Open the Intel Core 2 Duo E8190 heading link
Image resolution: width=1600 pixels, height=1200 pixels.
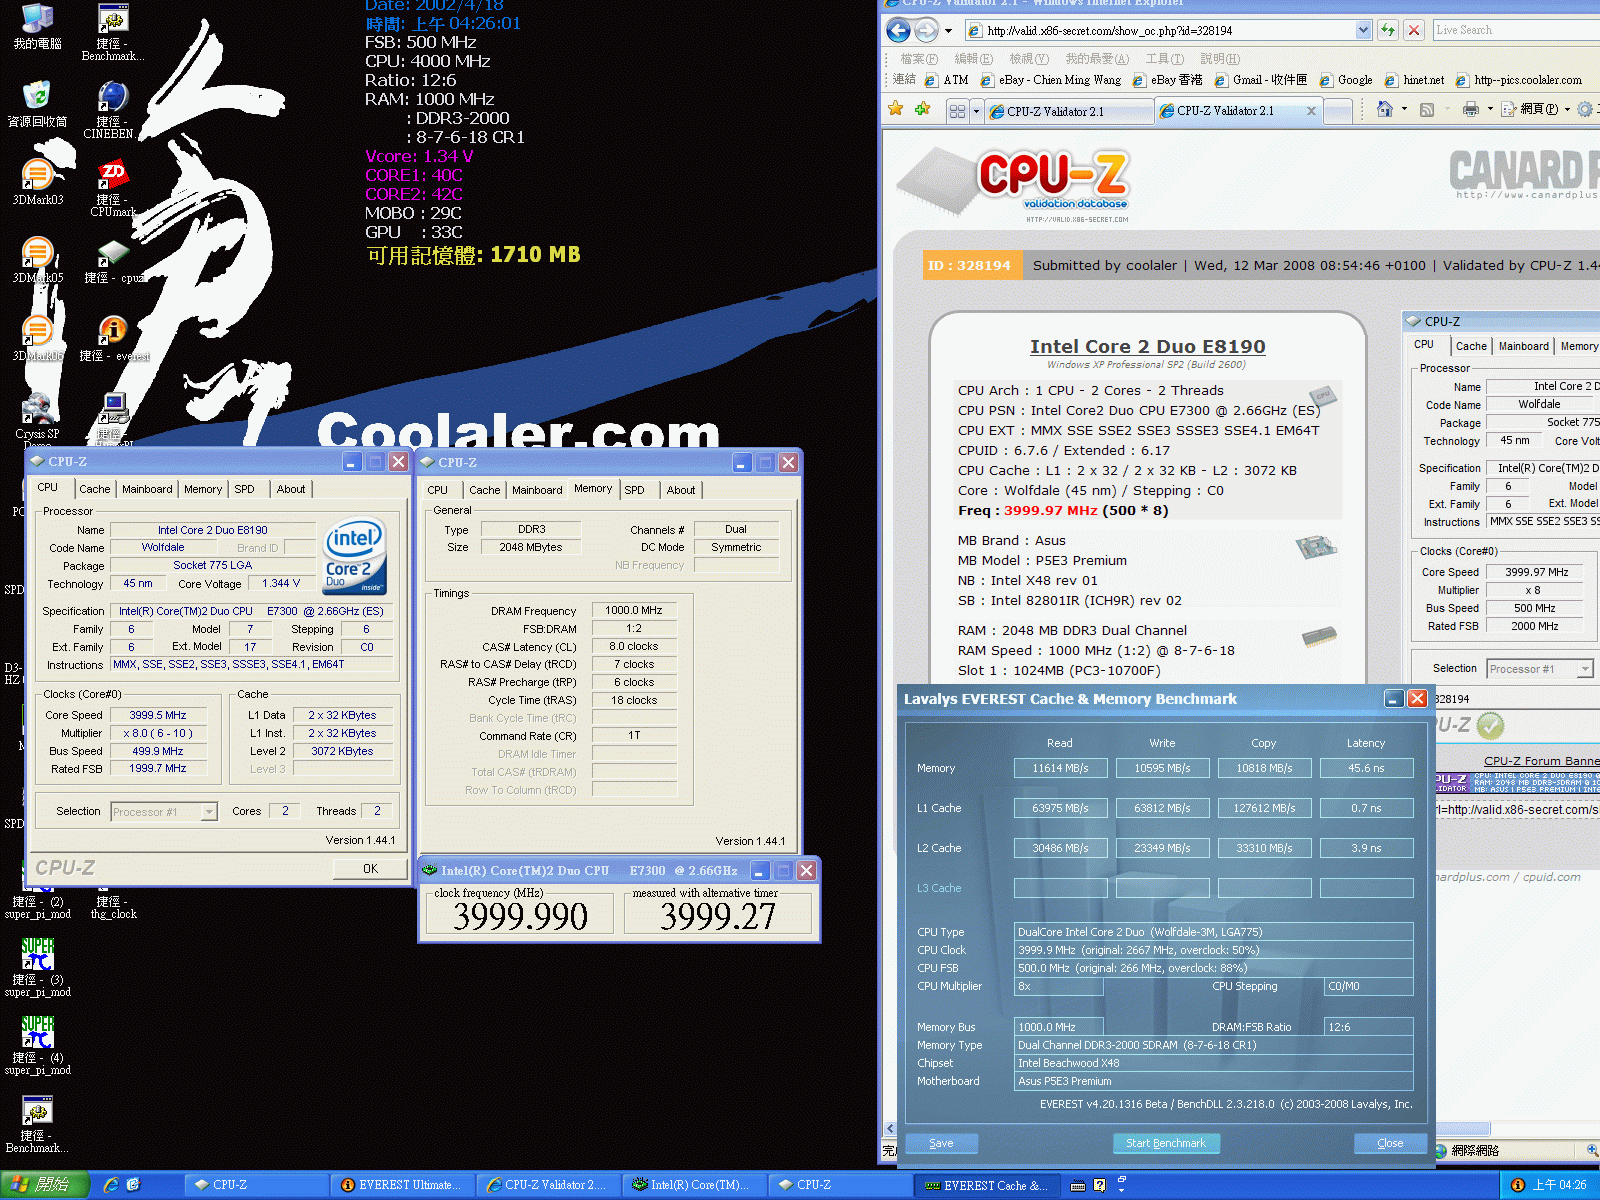[x=1147, y=346]
